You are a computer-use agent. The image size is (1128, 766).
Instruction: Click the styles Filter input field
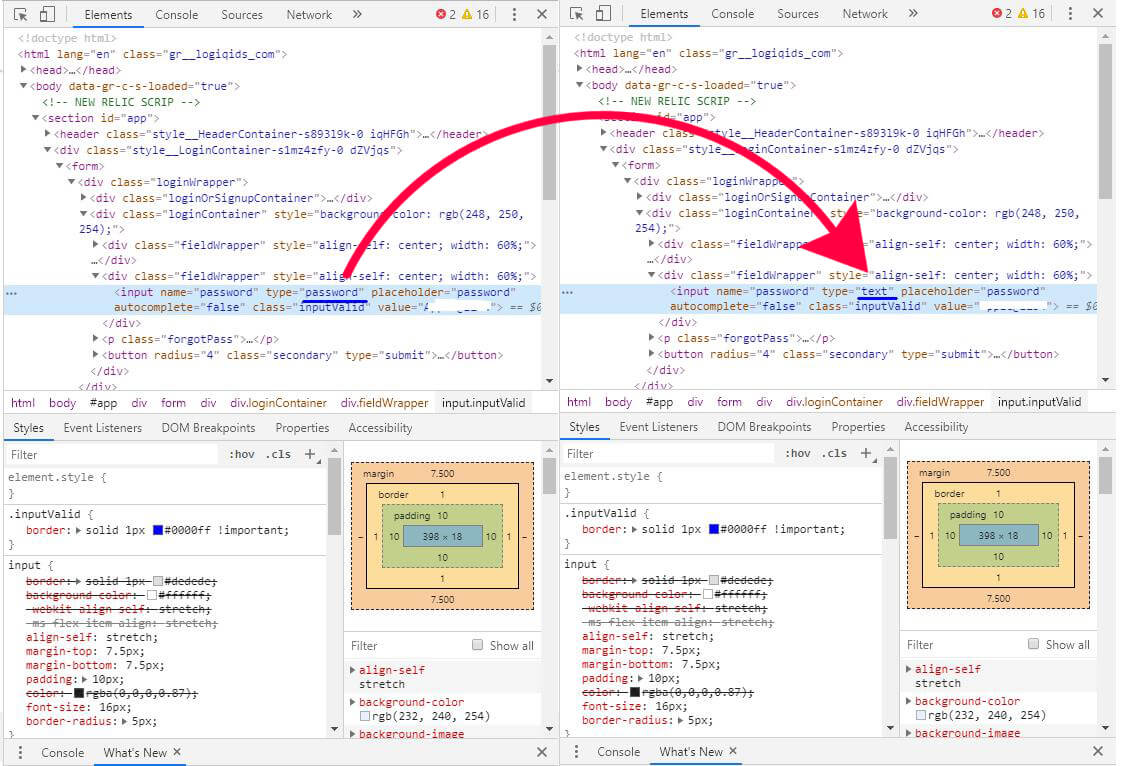point(110,453)
